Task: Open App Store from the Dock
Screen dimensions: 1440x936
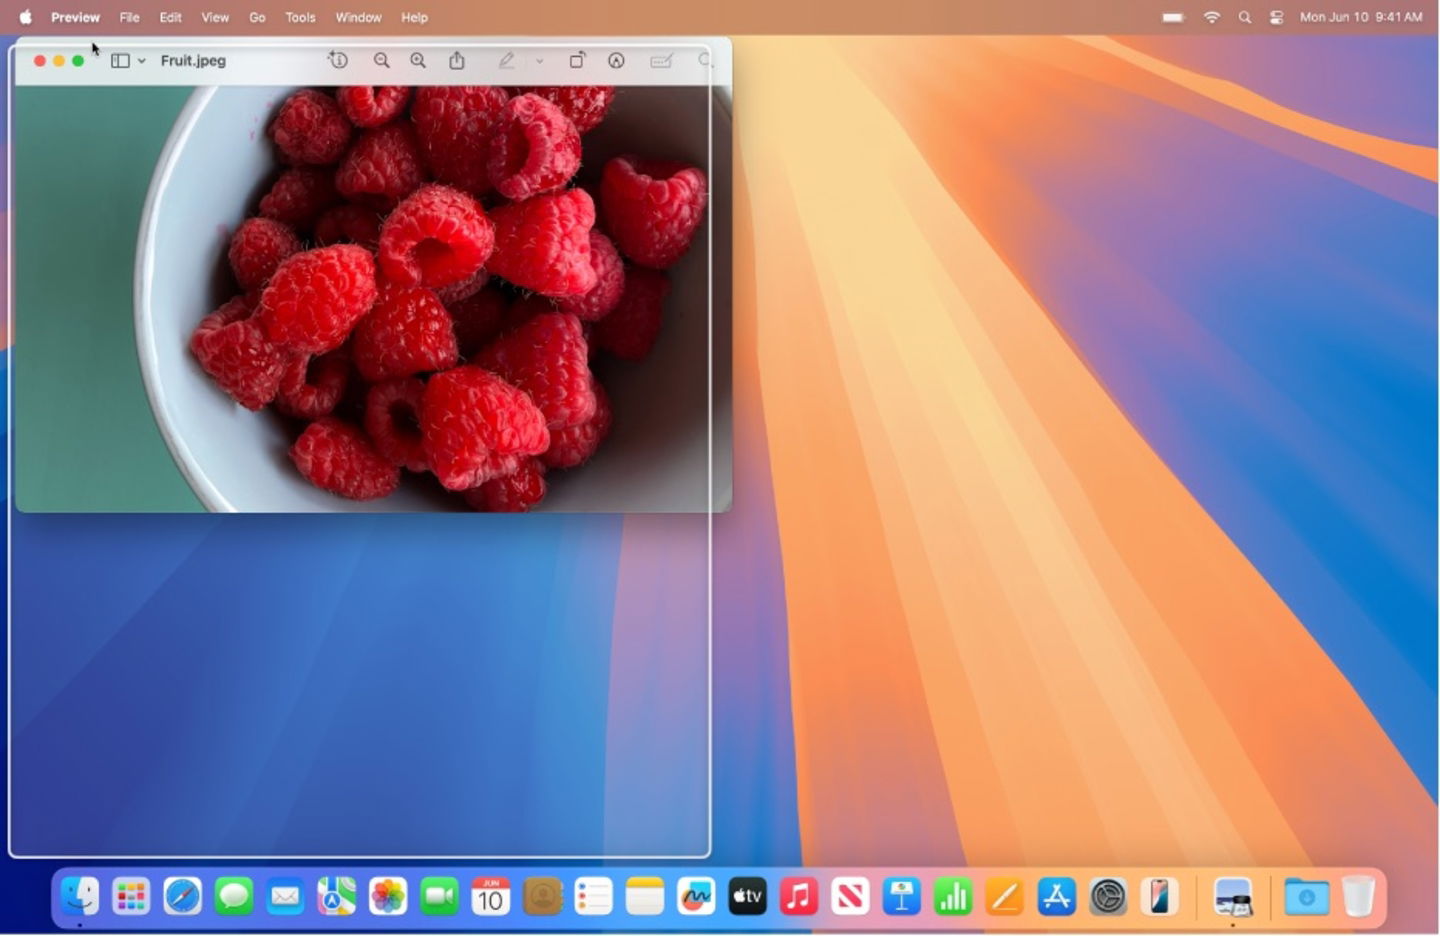Action: [1056, 896]
